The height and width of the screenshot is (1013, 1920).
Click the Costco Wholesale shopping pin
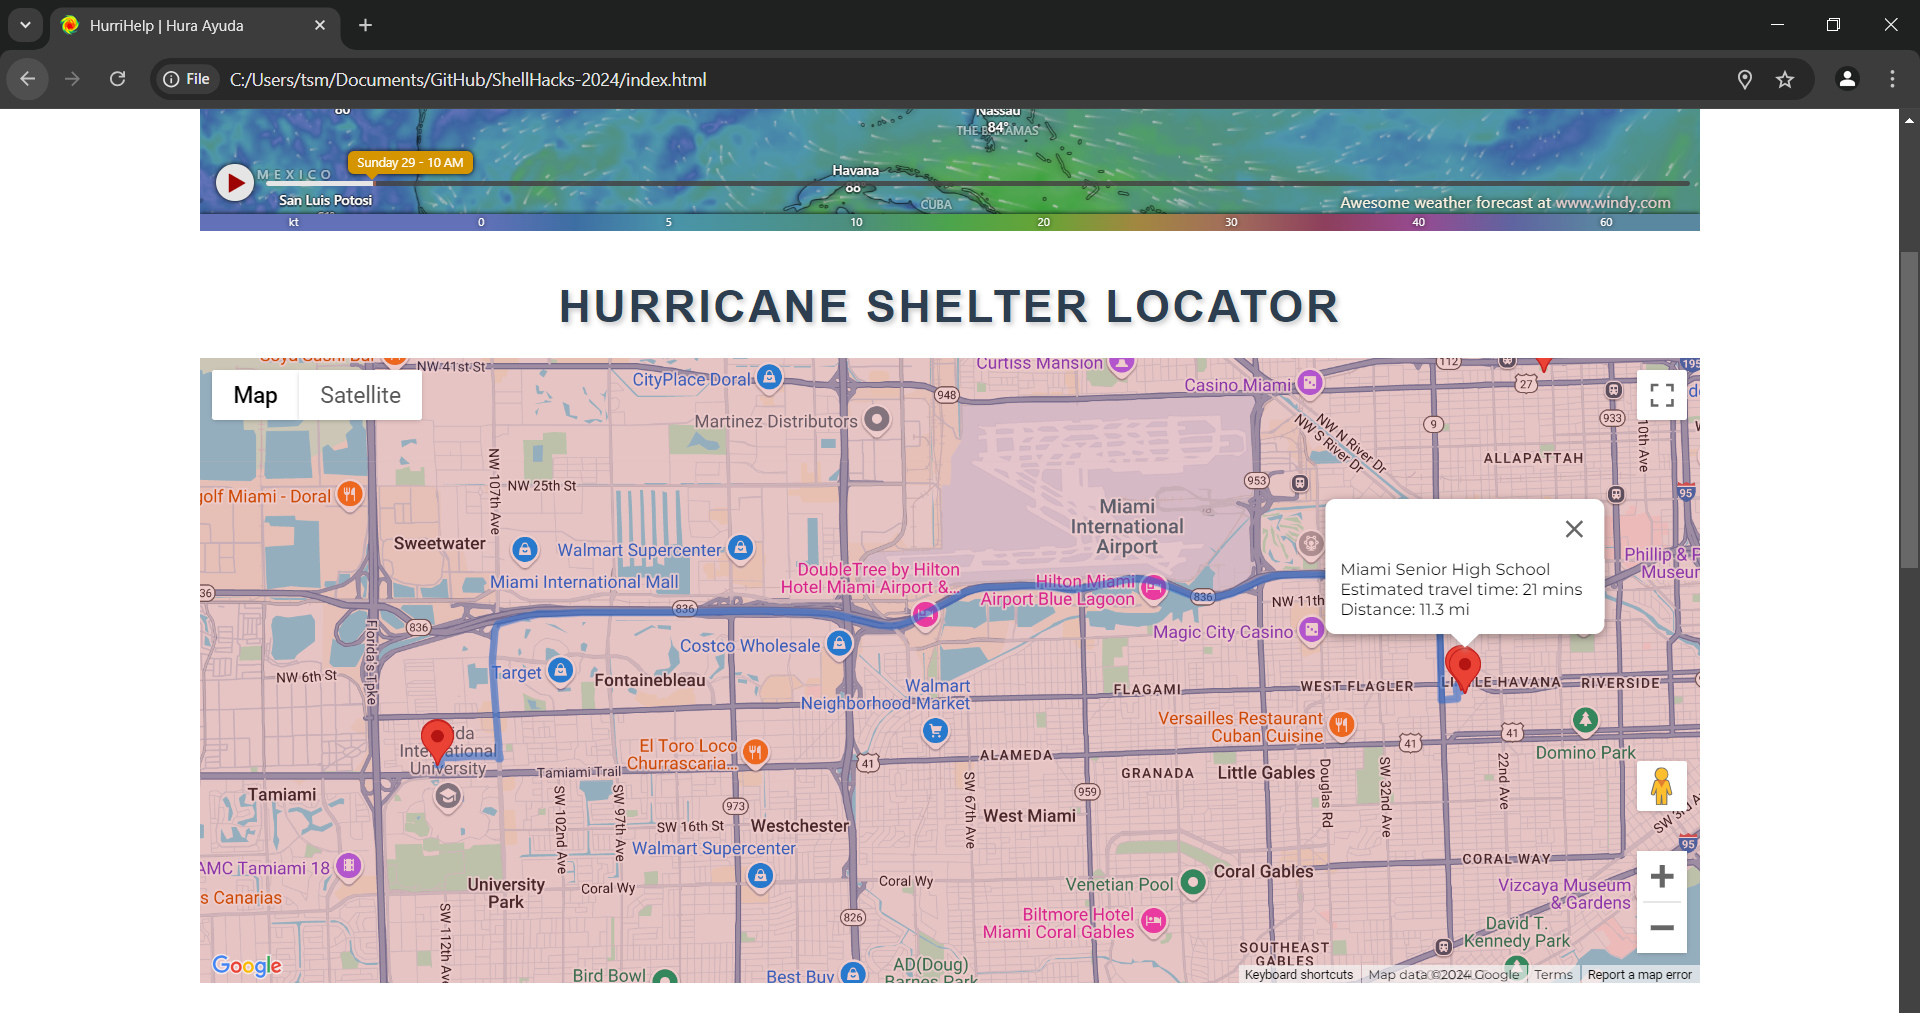coord(840,643)
